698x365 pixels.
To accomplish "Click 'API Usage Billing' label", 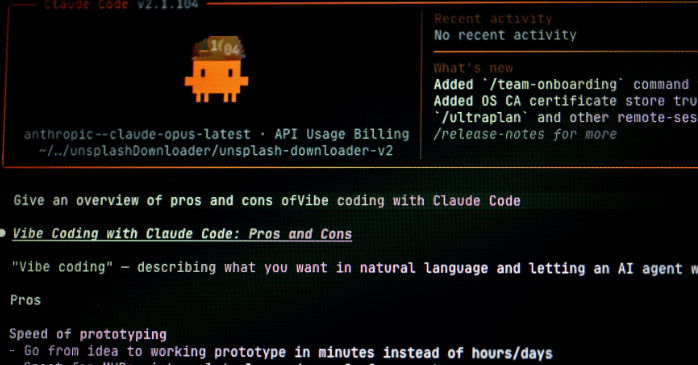I will [342, 134].
